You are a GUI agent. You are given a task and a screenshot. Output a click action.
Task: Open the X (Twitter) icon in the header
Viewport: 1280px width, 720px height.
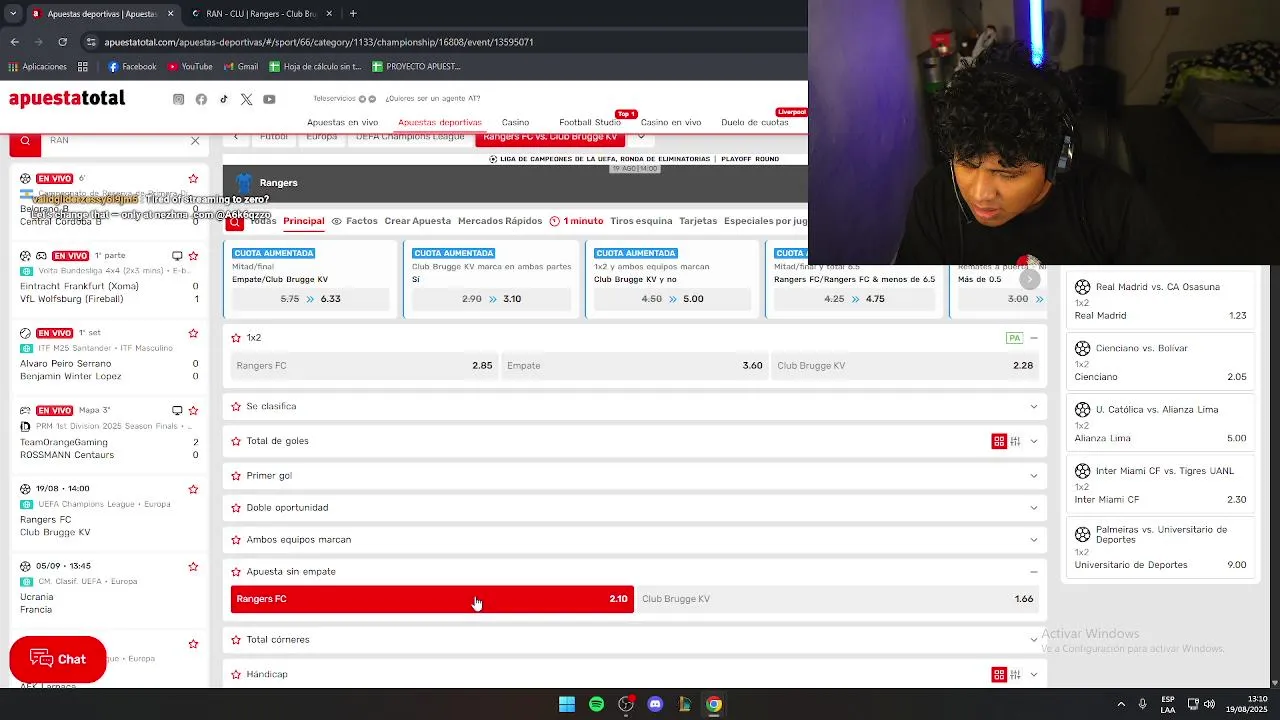click(246, 99)
